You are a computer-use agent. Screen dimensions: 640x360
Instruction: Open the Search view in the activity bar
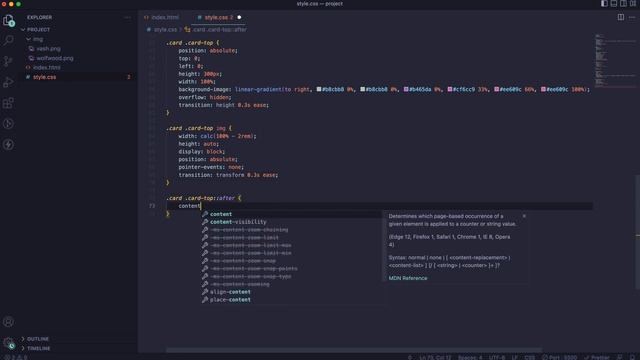click(x=8, y=40)
